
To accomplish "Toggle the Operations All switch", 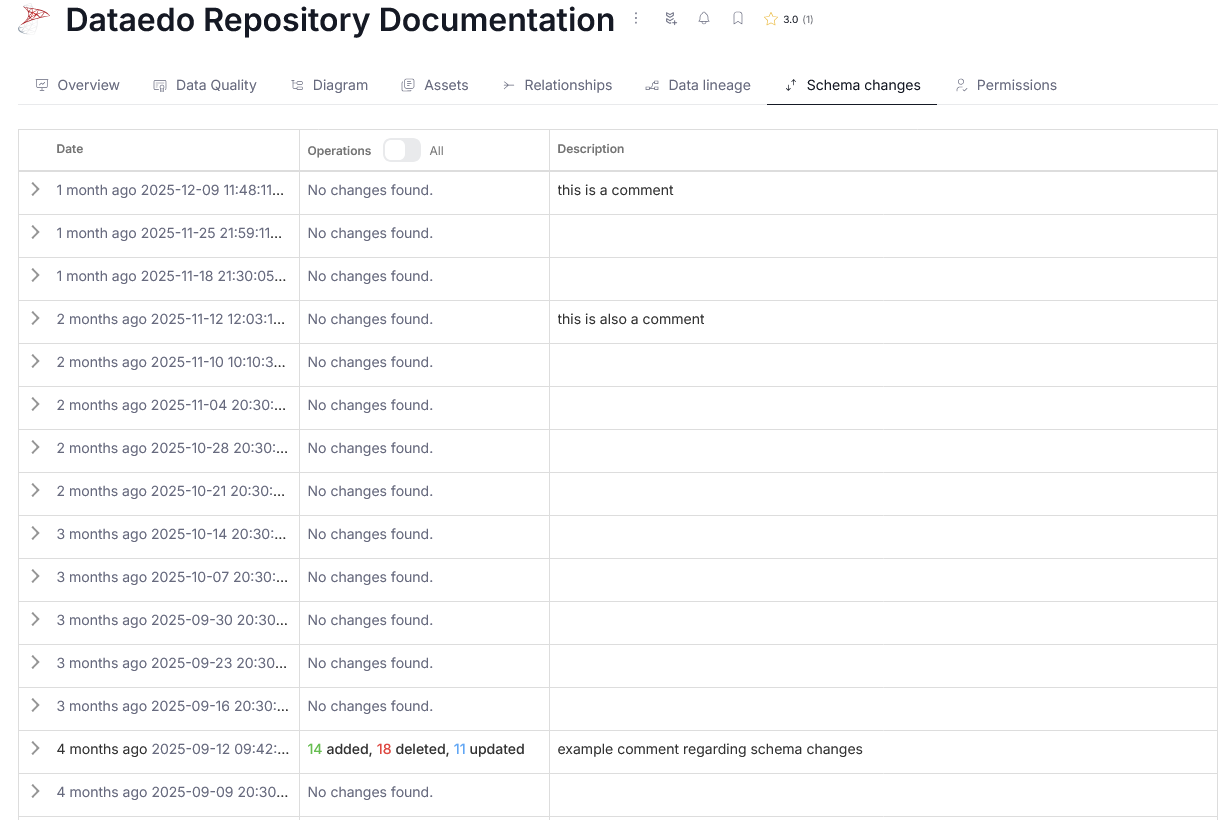I will pos(402,150).
